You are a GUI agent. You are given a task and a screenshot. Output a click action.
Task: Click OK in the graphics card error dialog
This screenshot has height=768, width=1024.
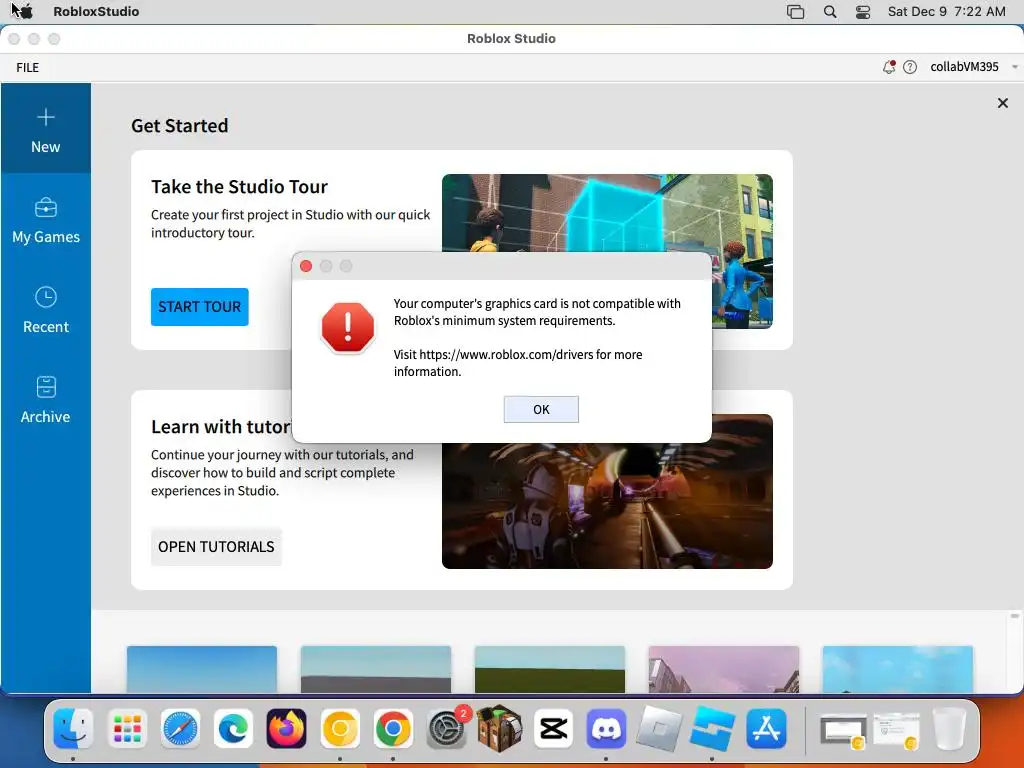coord(541,409)
